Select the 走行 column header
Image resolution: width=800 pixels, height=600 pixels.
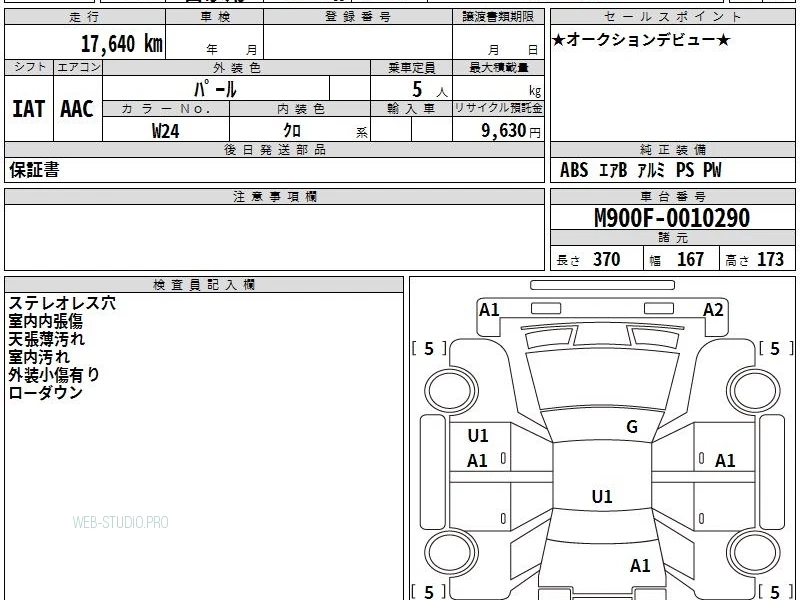85,17
